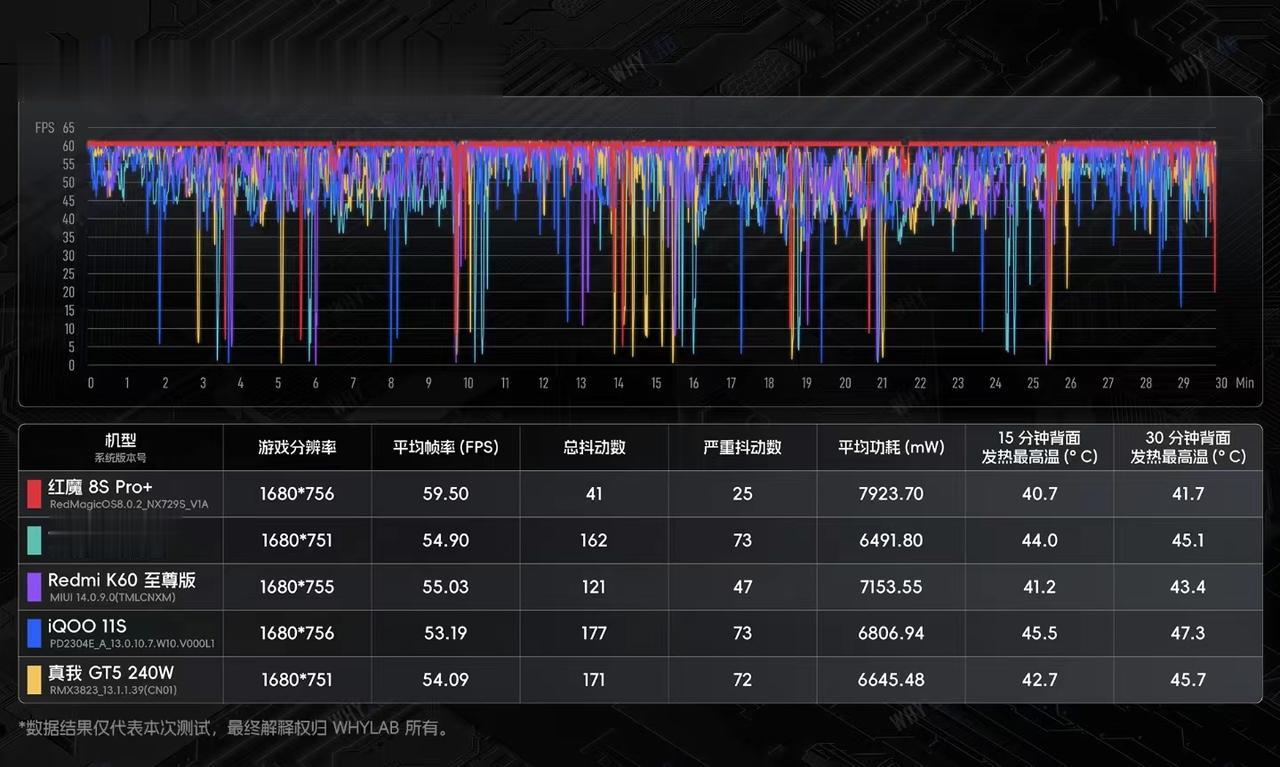Select the 机型 column header
This screenshot has height=767, width=1280.
click(121, 440)
